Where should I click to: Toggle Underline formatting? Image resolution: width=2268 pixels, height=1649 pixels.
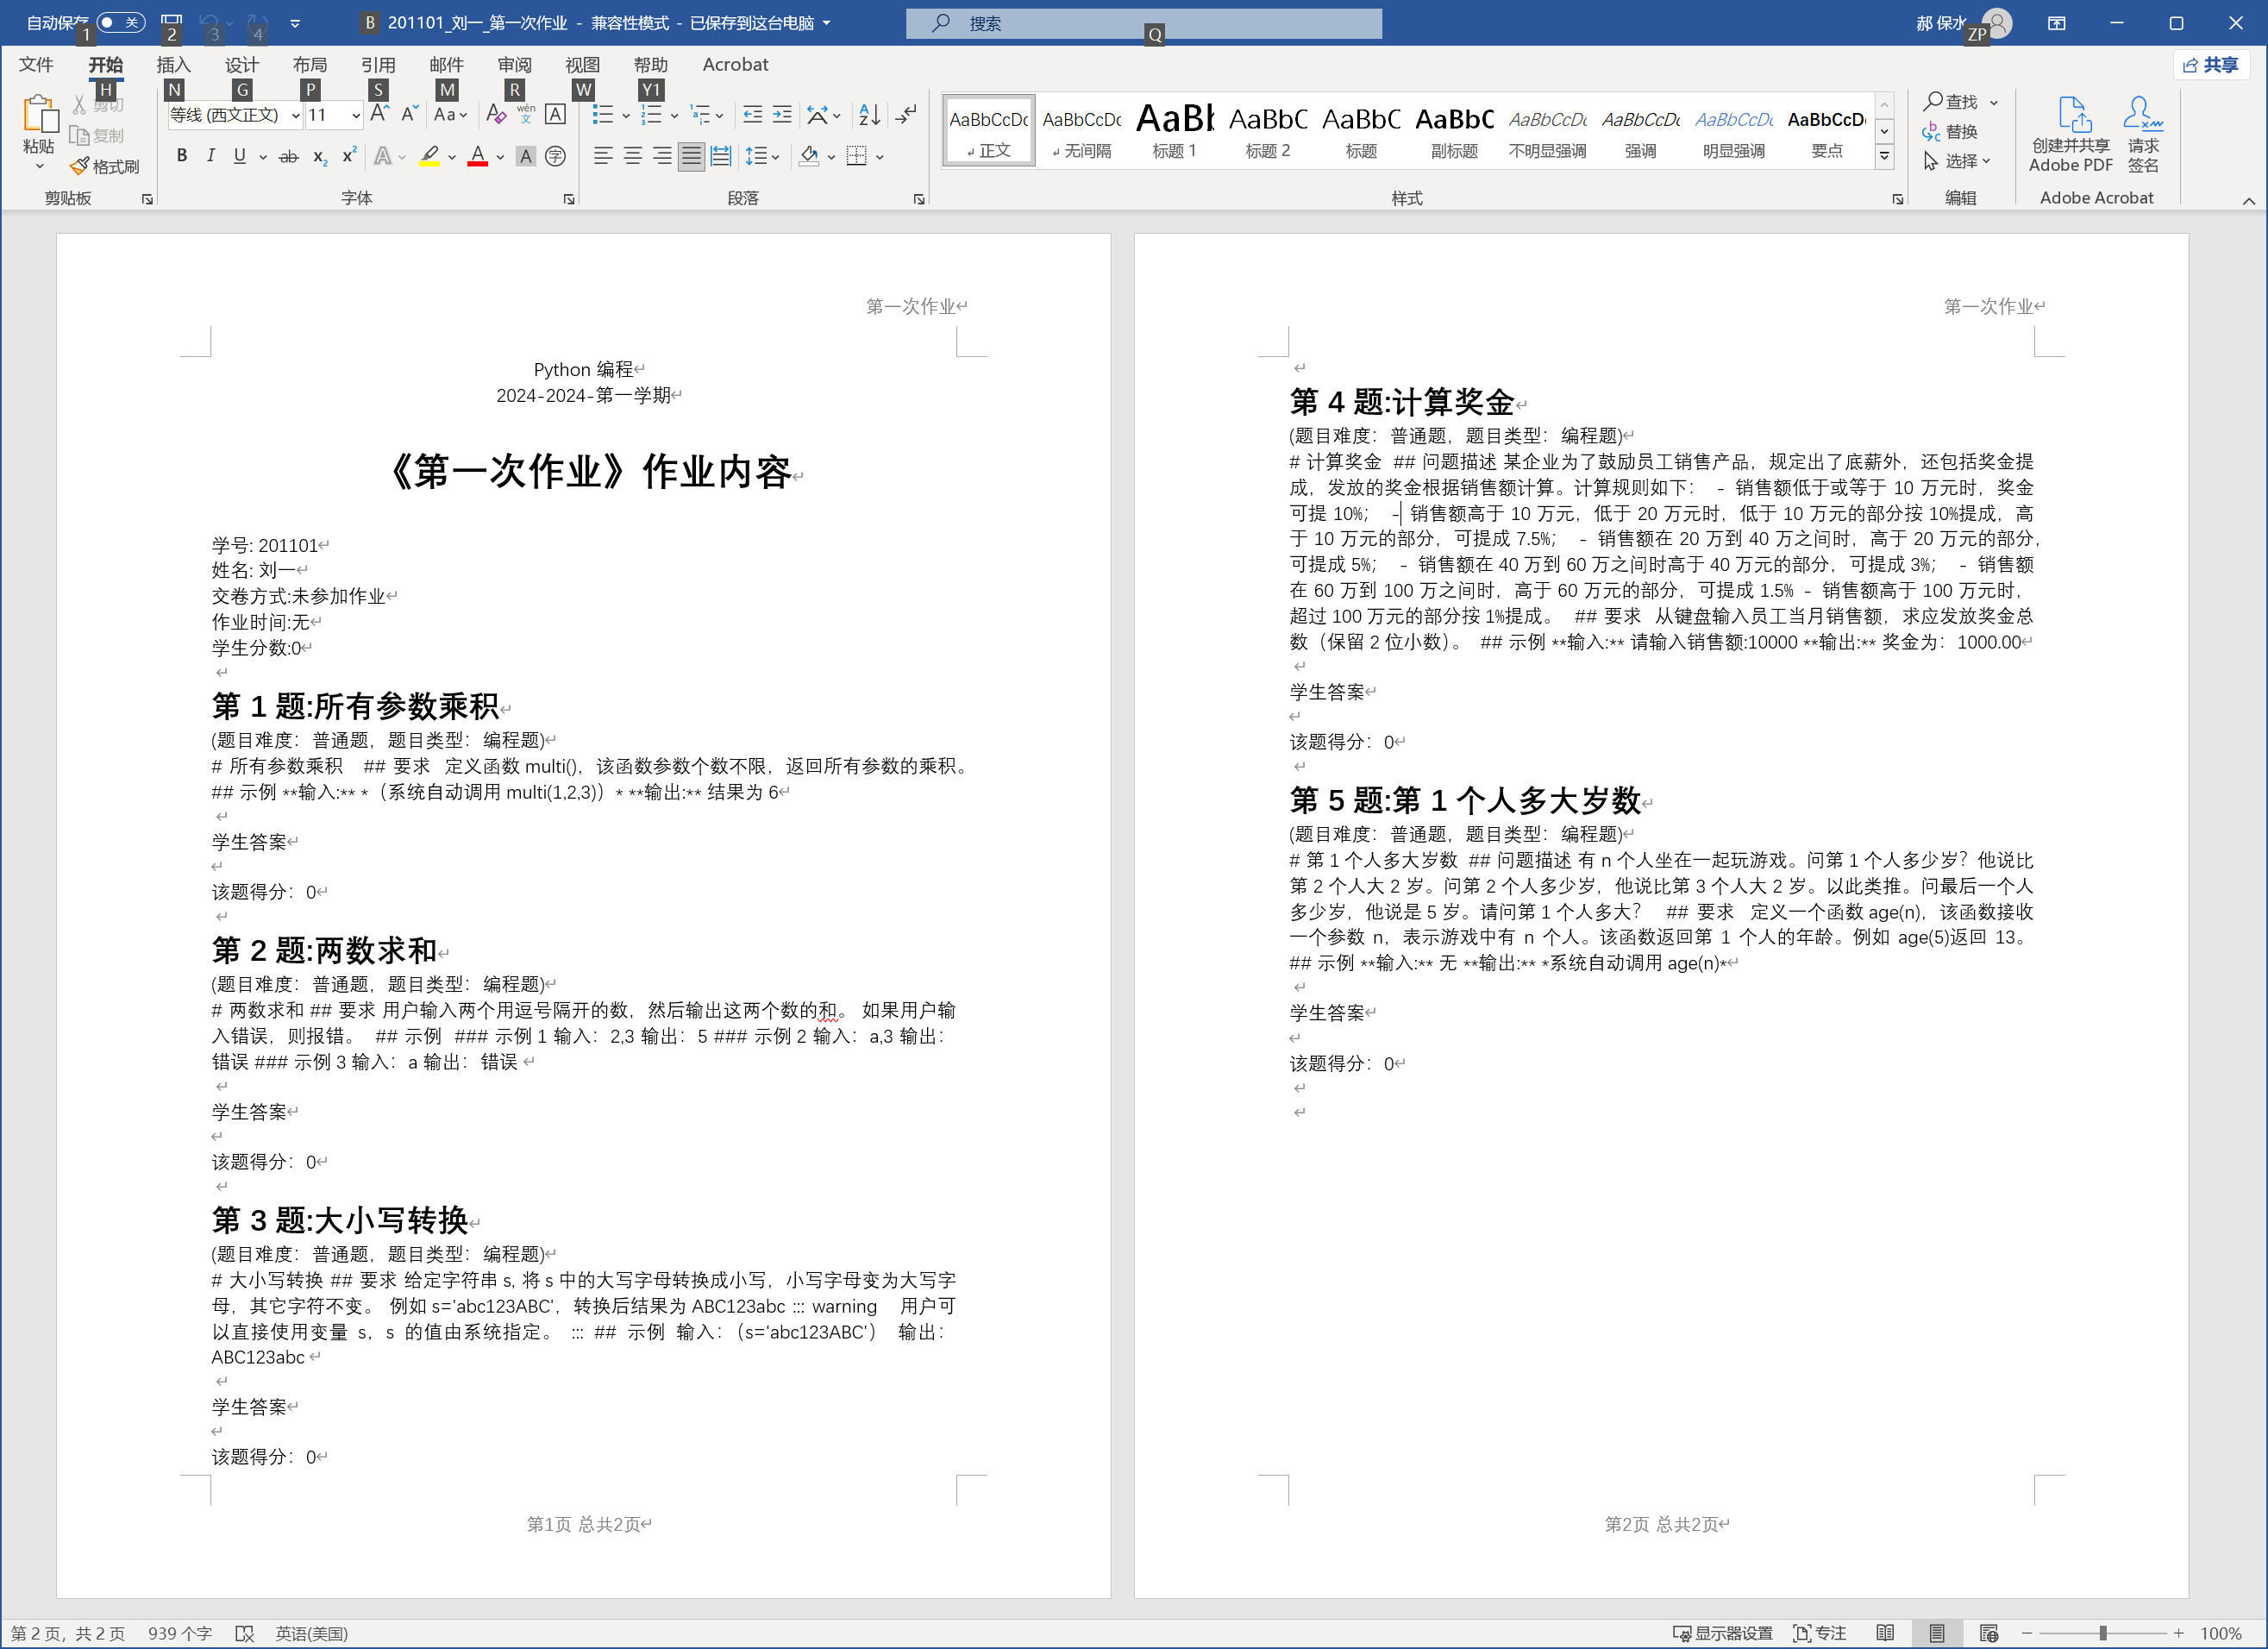click(x=239, y=156)
